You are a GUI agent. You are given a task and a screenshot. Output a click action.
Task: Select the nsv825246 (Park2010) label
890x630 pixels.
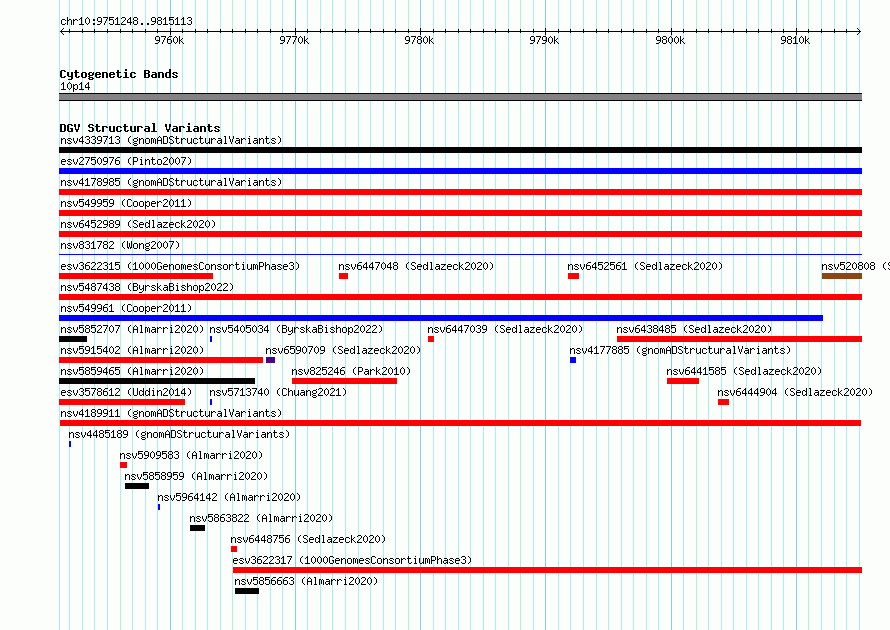[x=351, y=371]
